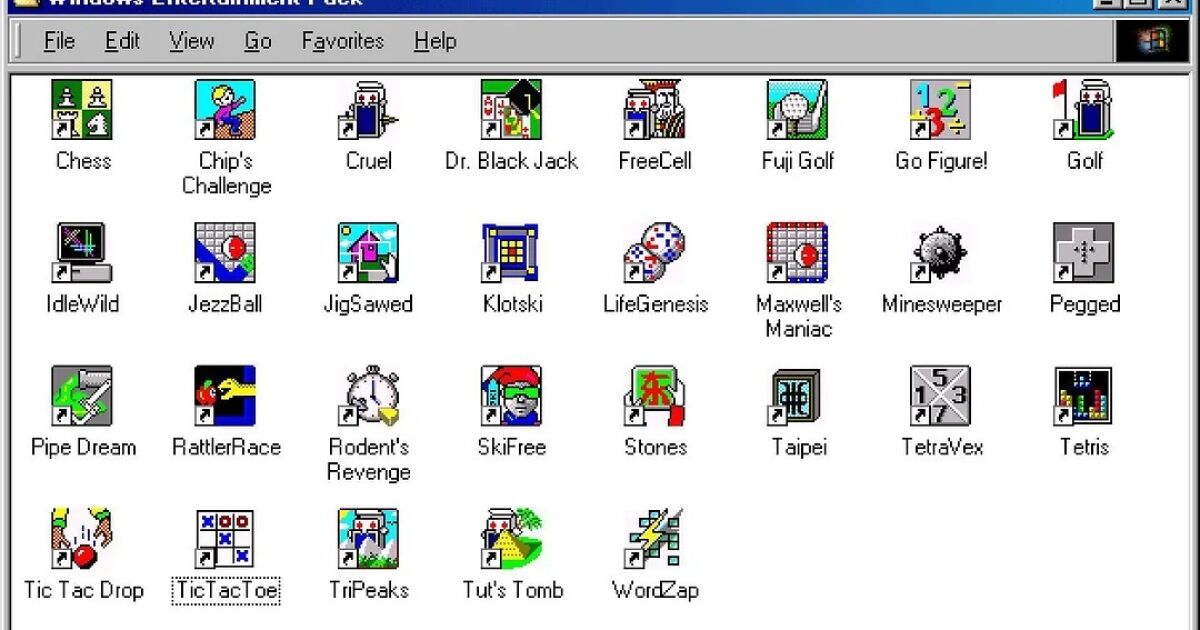Image resolution: width=1200 pixels, height=630 pixels.
Task: Select the Rodent's Revenge clock icon
Action: point(369,396)
